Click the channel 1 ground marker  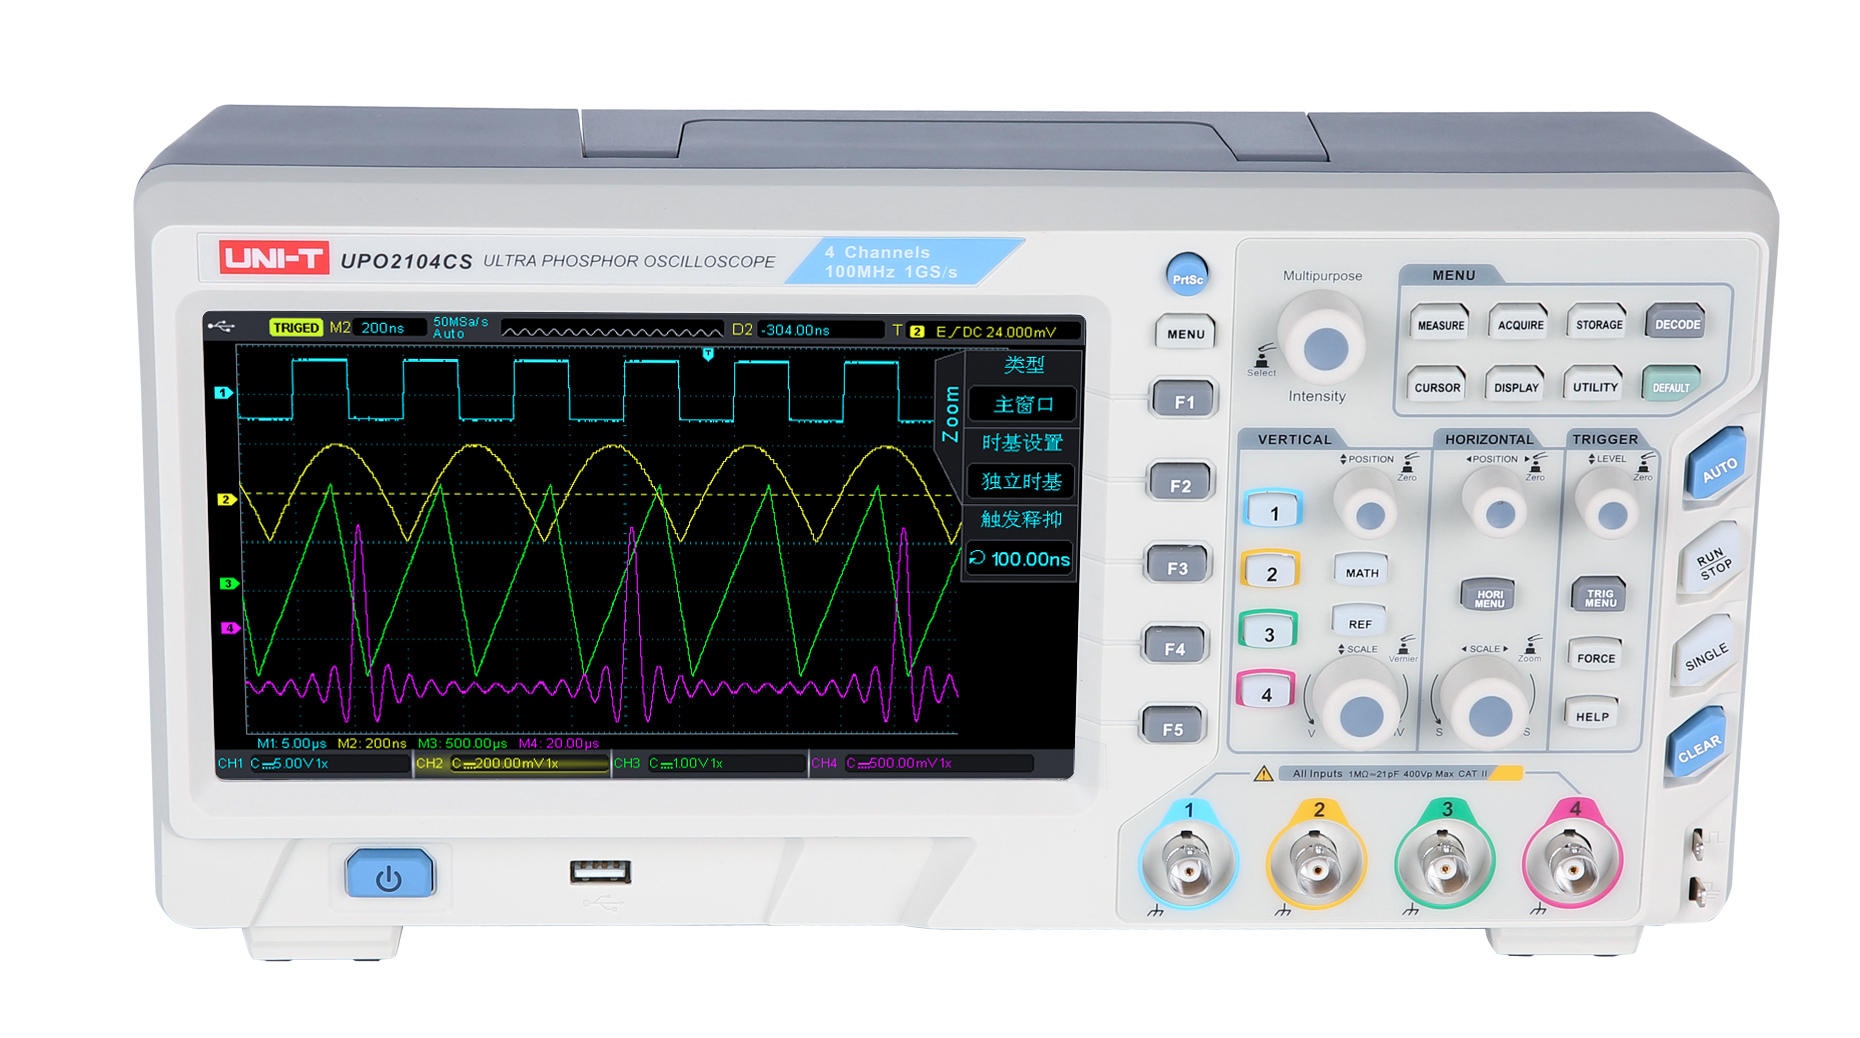(x=224, y=393)
